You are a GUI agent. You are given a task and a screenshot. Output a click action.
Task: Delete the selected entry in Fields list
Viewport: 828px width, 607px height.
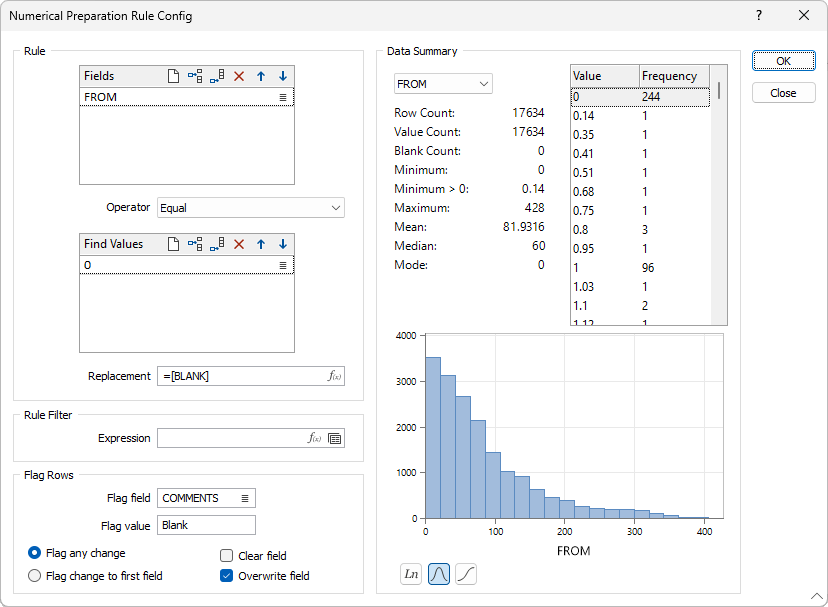pyautogui.click(x=239, y=76)
